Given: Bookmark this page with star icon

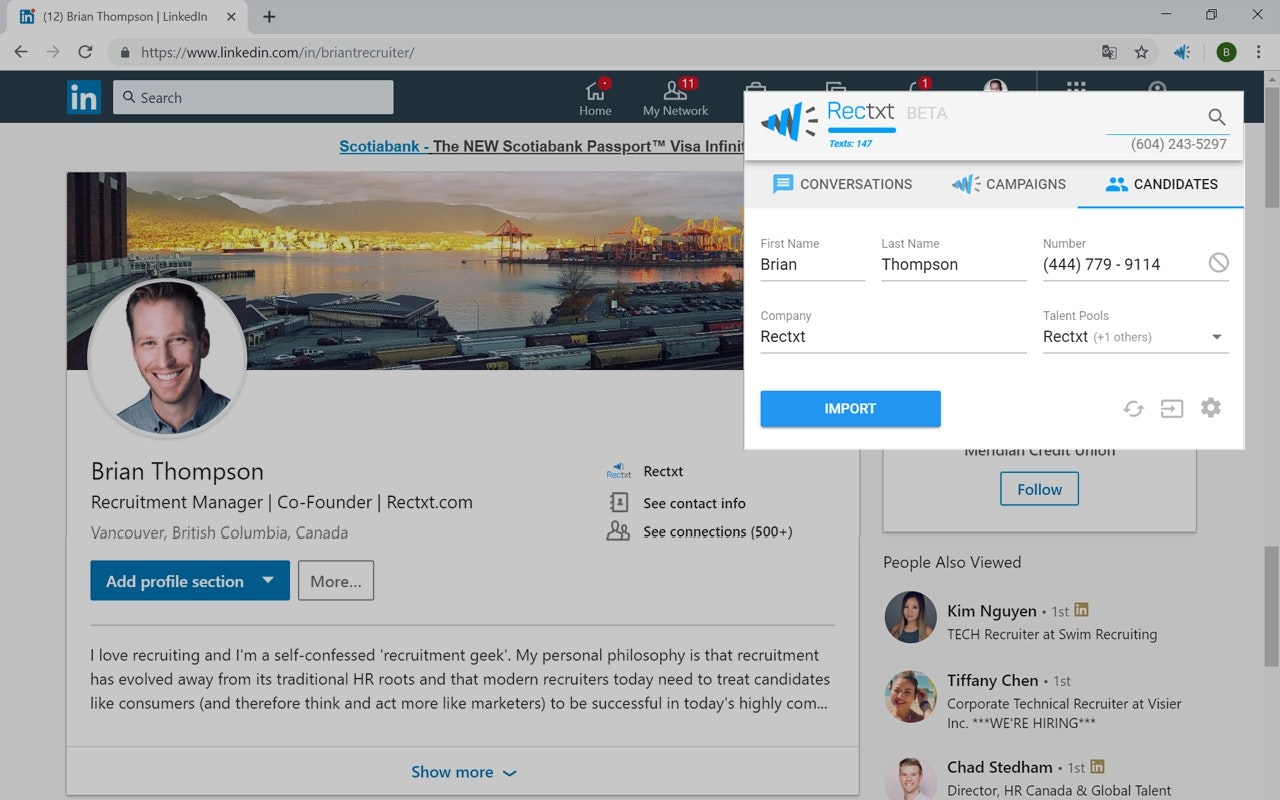Looking at the screenshot, I should click(1141, 52).
